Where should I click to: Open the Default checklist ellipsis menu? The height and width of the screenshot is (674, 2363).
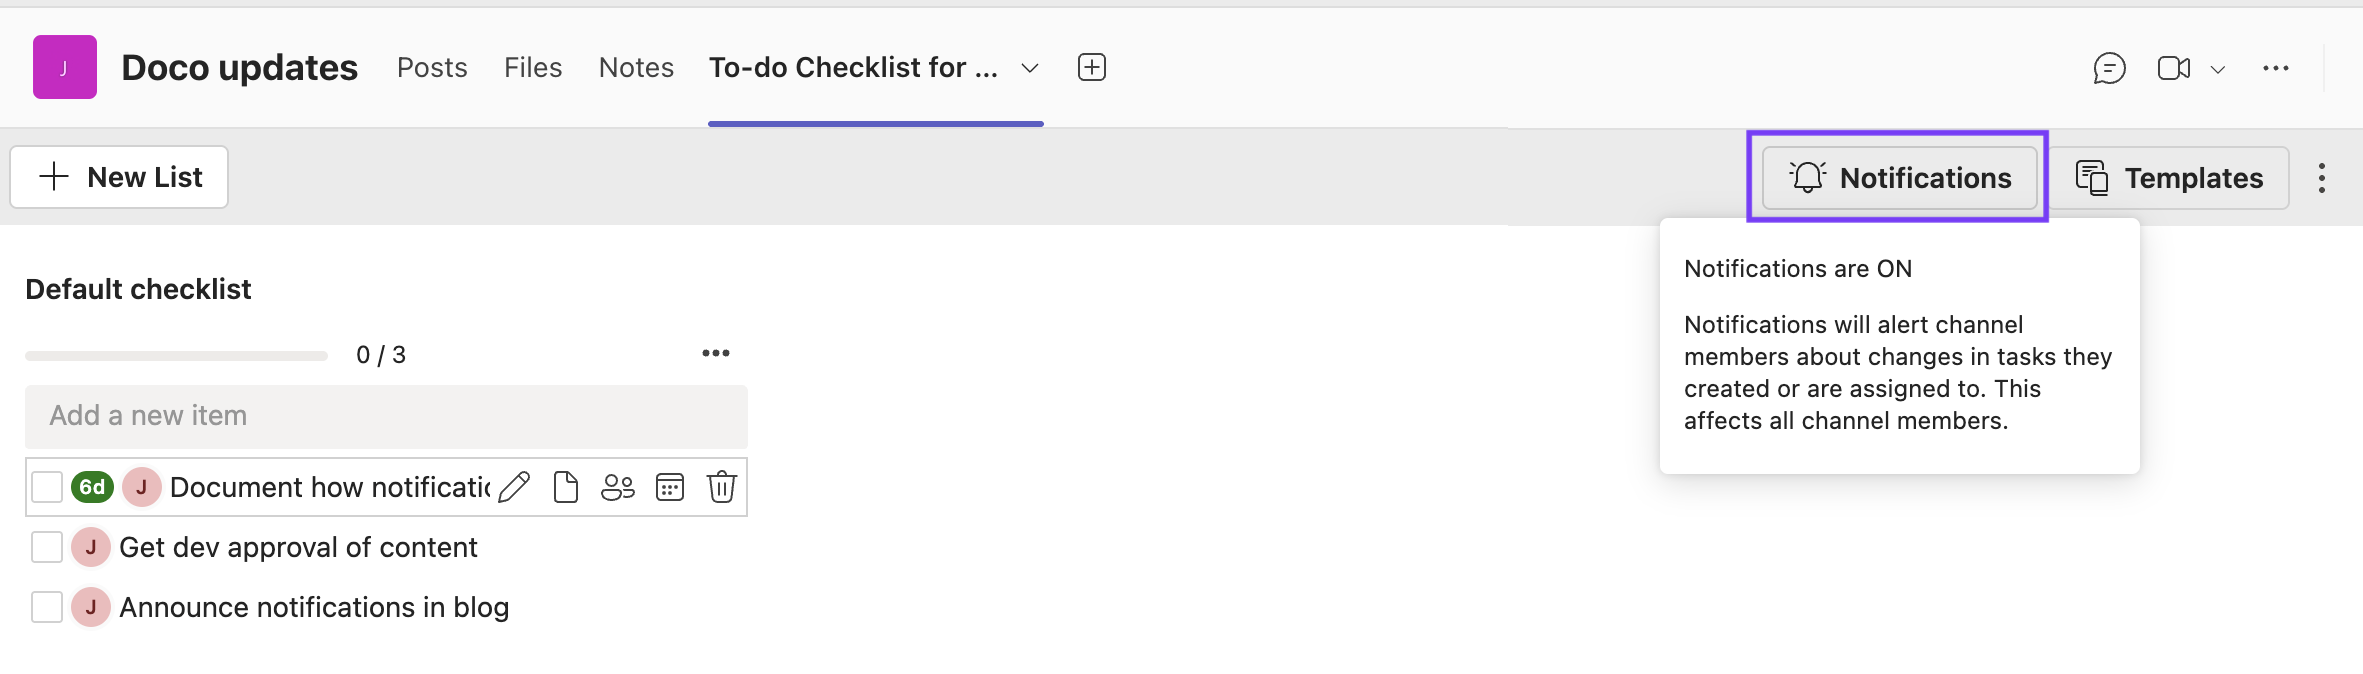click(x=716, y=353)
